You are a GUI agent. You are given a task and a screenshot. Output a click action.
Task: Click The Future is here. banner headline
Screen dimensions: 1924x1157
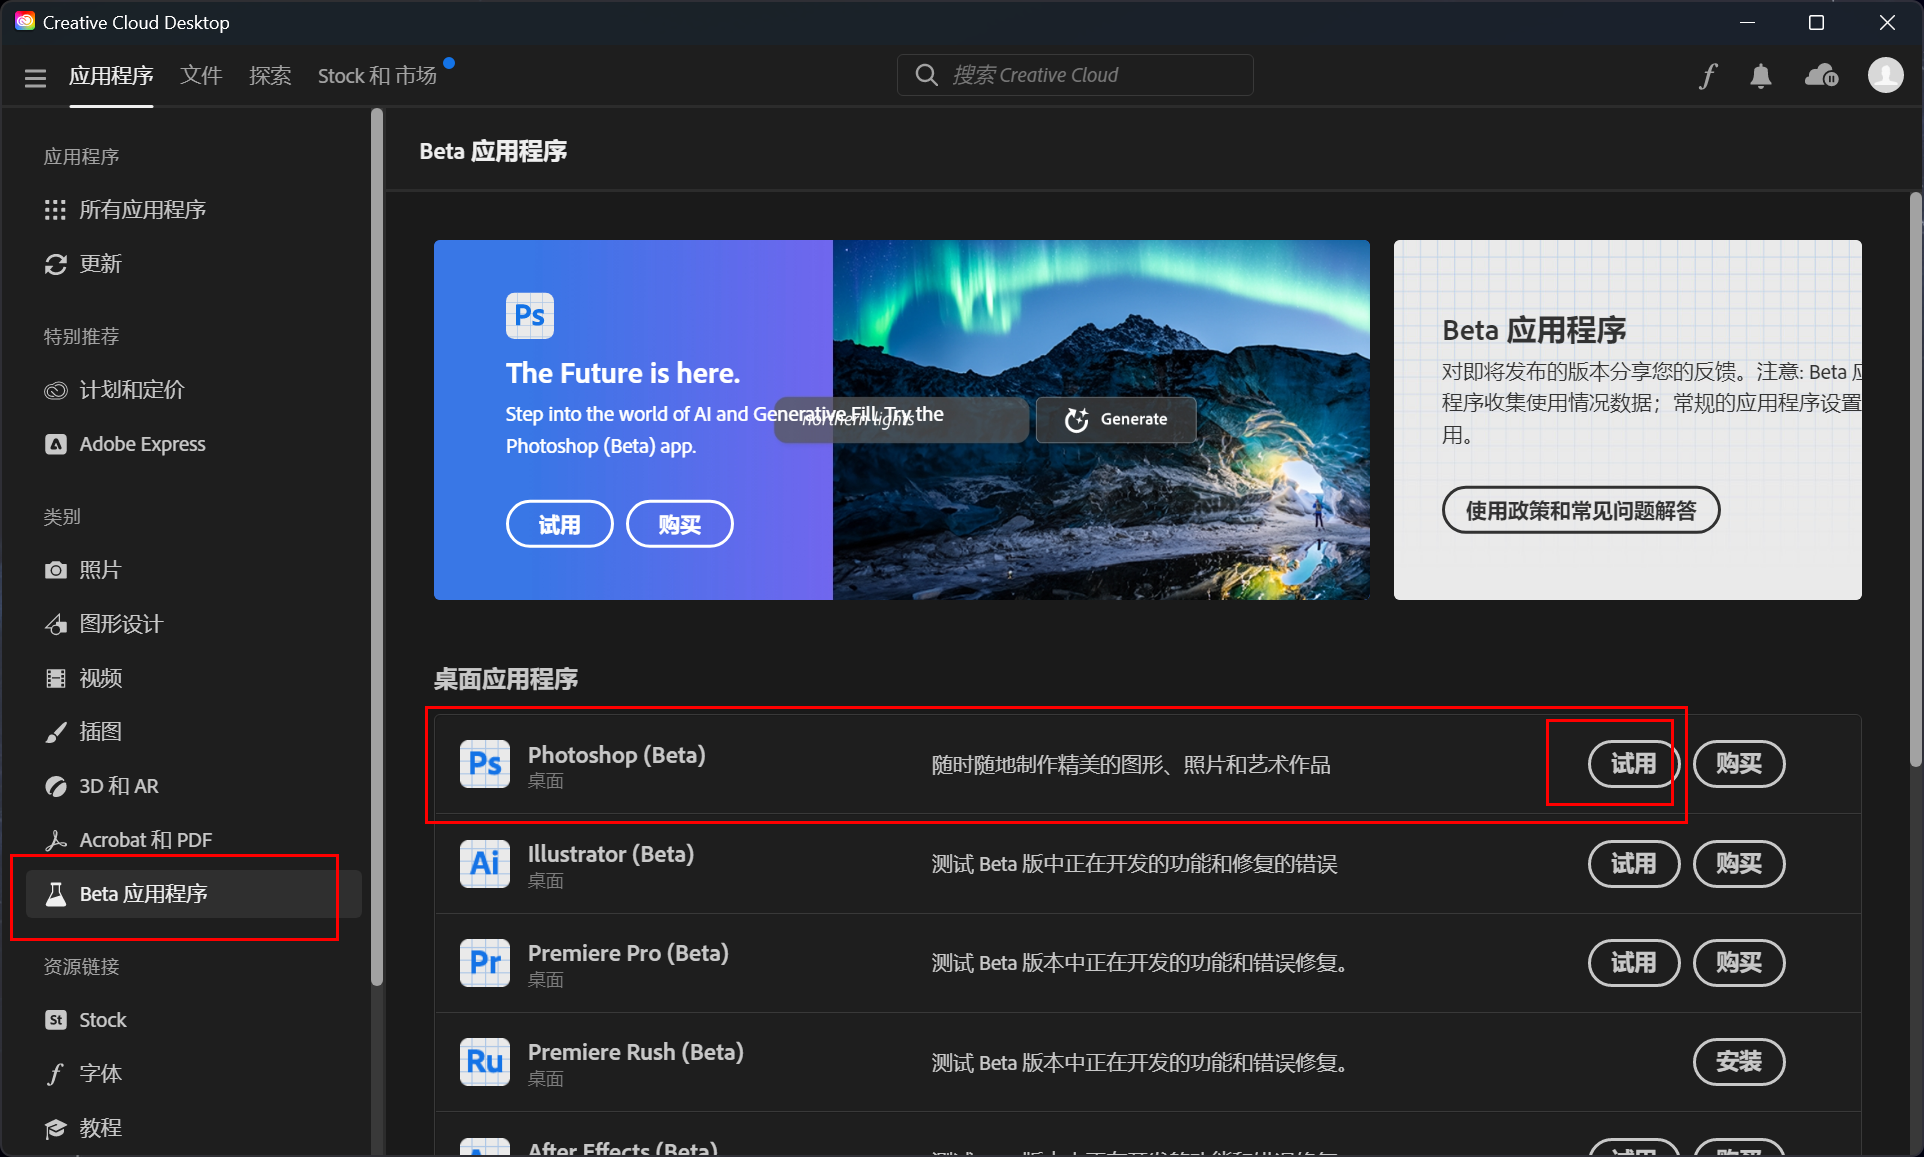623,373
